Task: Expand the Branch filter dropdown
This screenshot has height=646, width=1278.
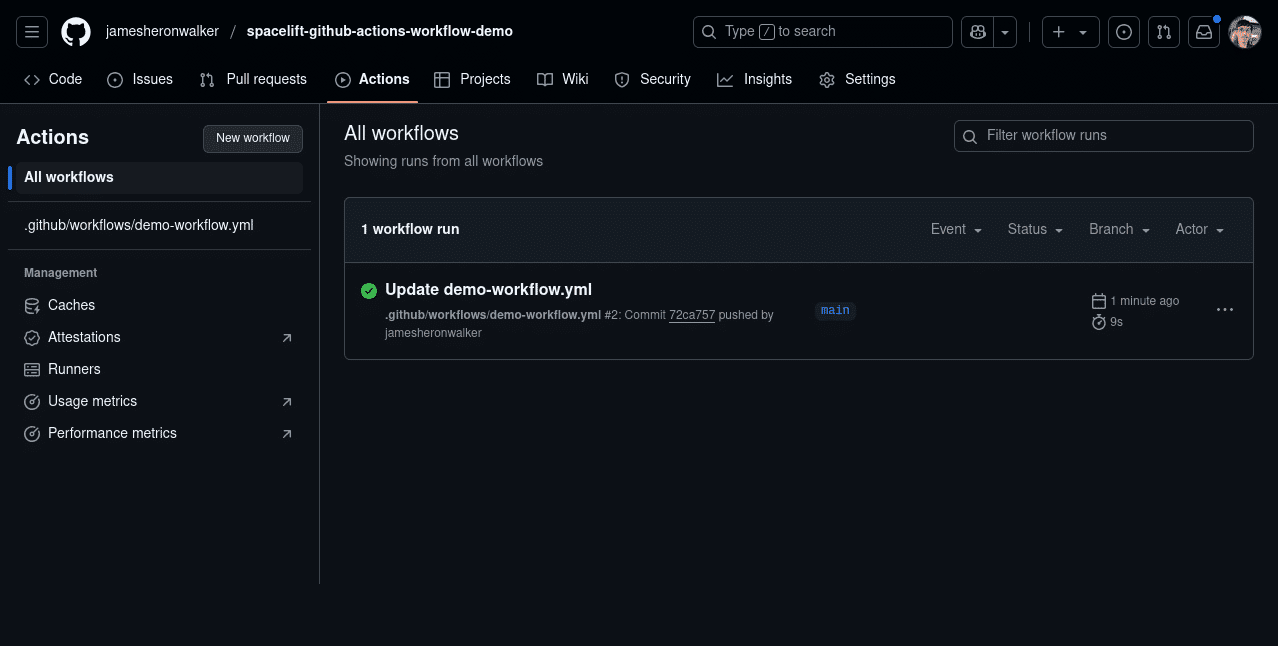Action: (1117, 229)
